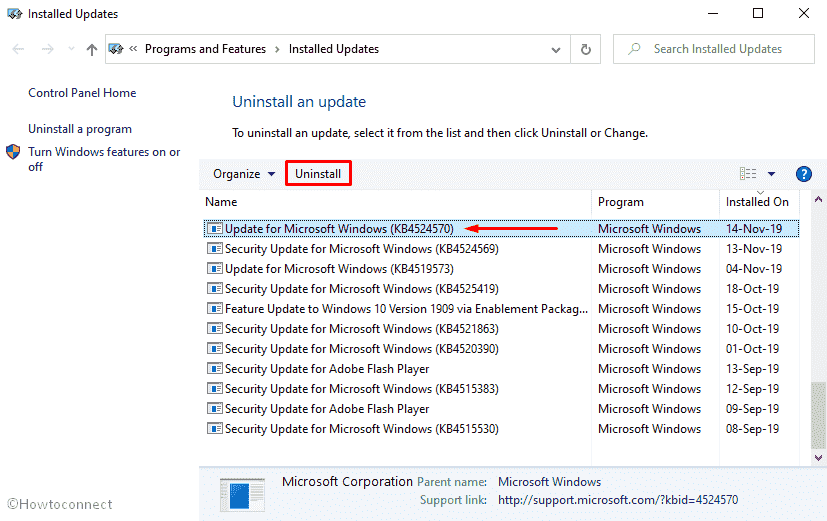Select Security Update KB4521863 row
The width and height of the screenshot is (827, 521).
coord(501,329)
